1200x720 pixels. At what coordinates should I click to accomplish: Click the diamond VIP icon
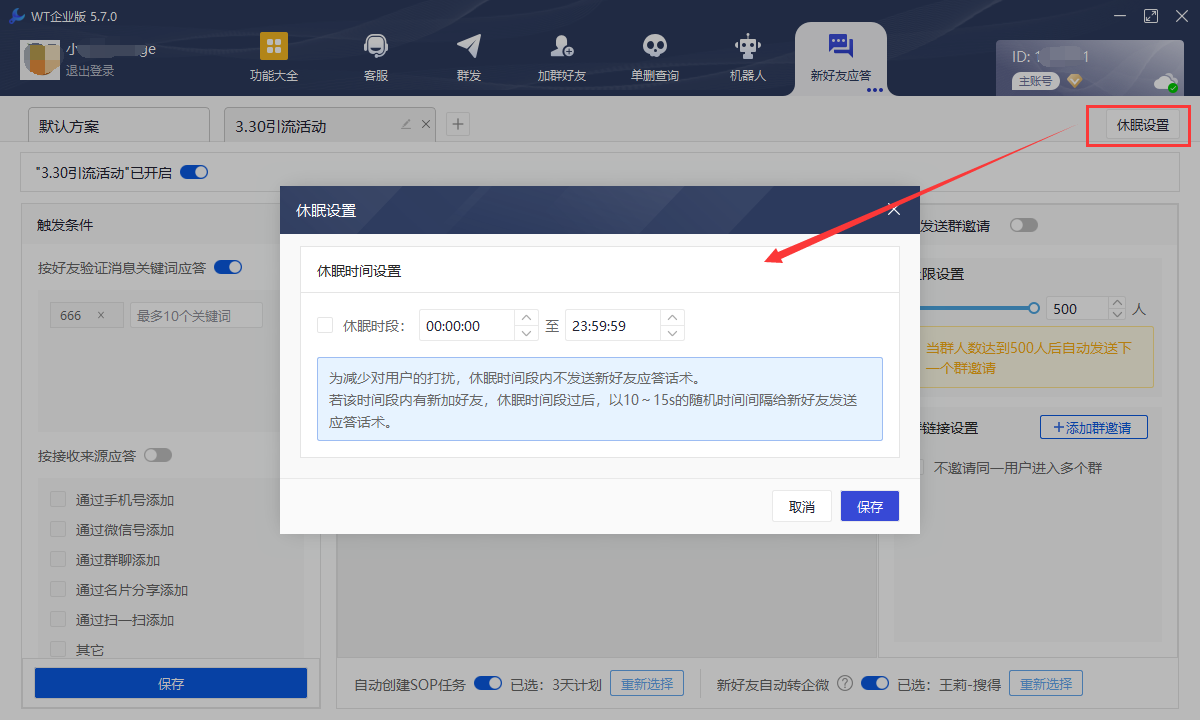1074,81
